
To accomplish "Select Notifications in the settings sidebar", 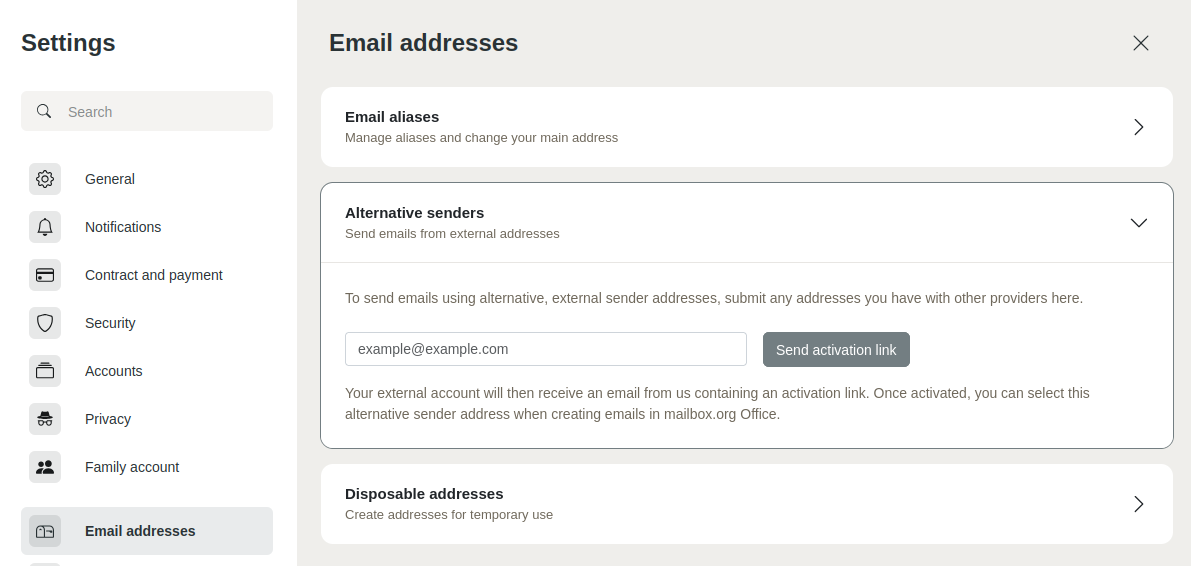I will tap(123, 227).
